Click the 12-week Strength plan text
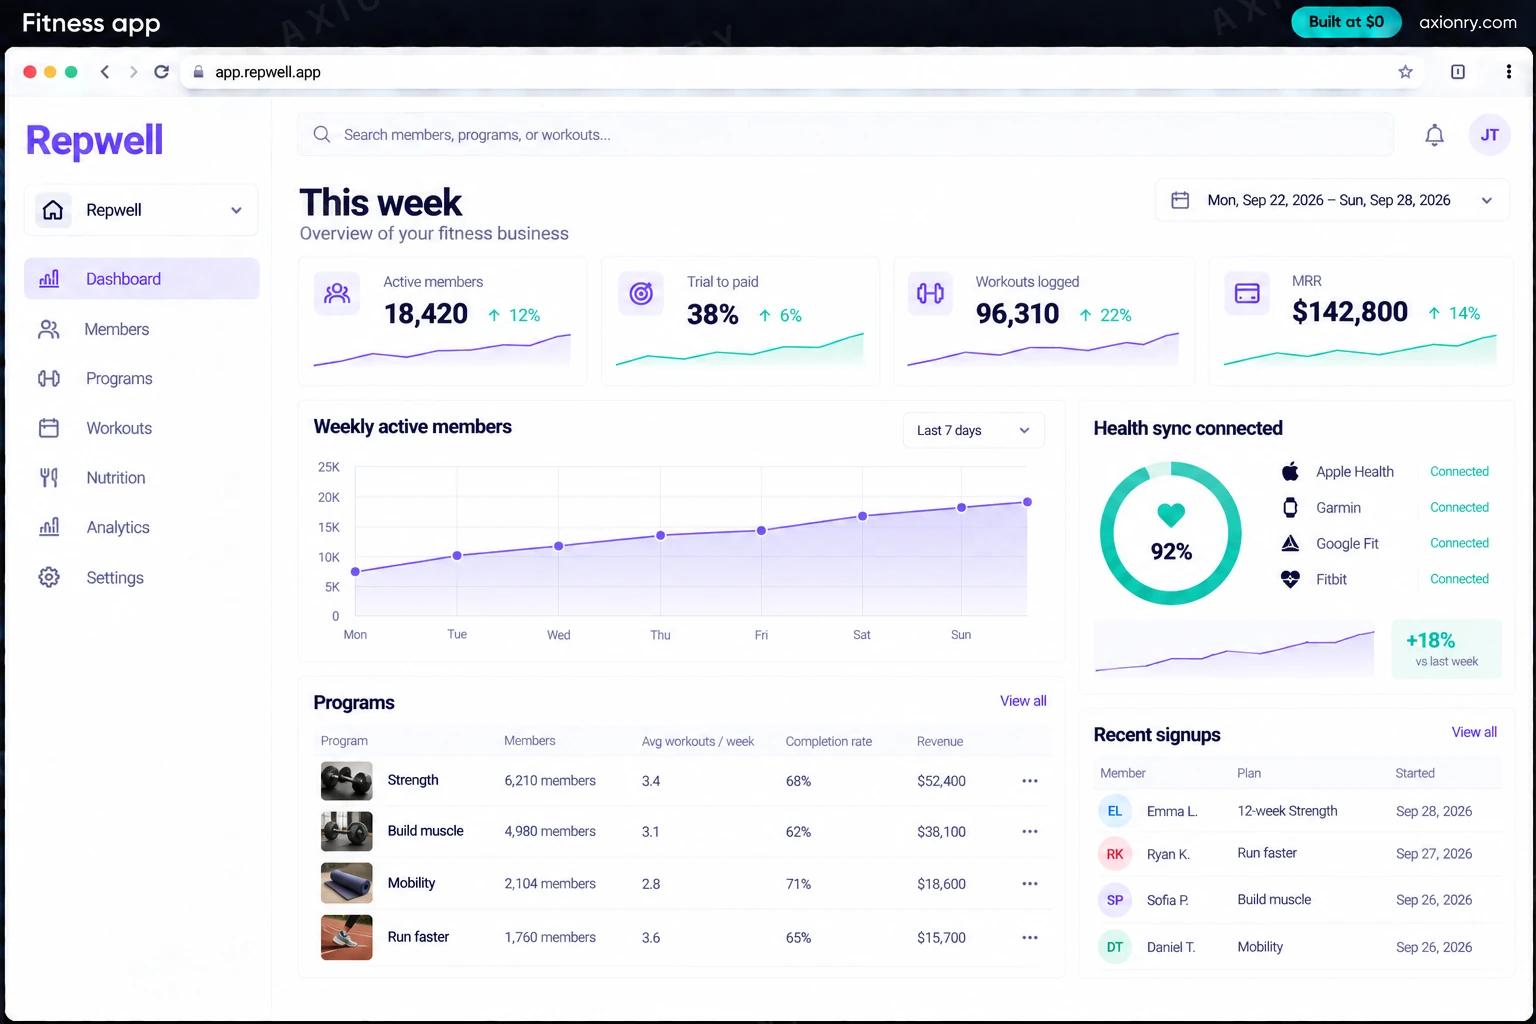The width and height of the screenshot is (1536, 1024). 1287,811
